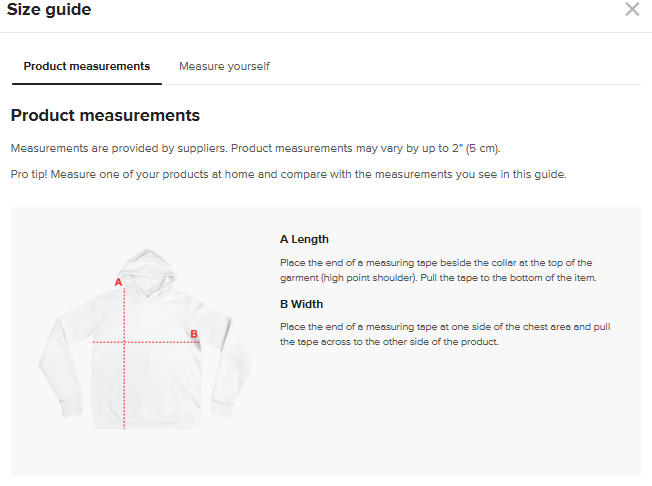The width and height of the screenshot is (652, 486).
Task: Click the red A marker on hoodie
Action: (118, 282)
